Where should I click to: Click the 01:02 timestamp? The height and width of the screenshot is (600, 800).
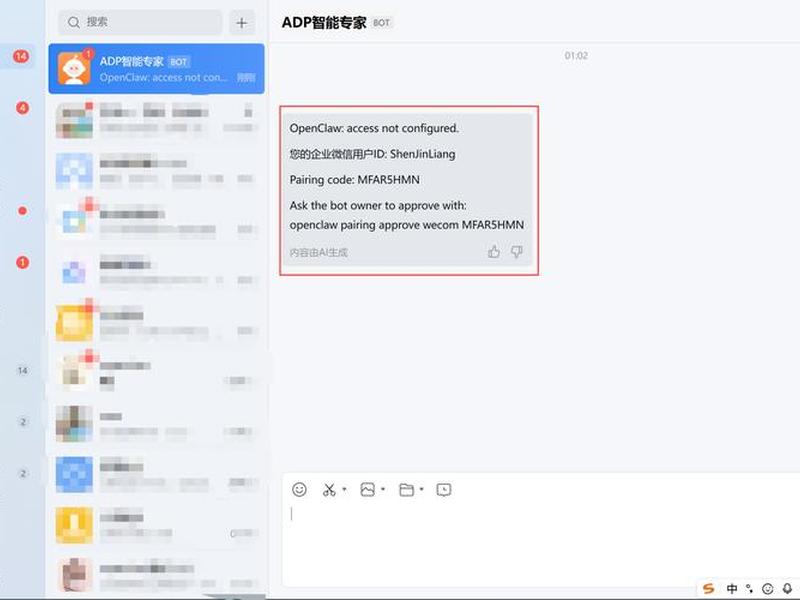[576, 56]
